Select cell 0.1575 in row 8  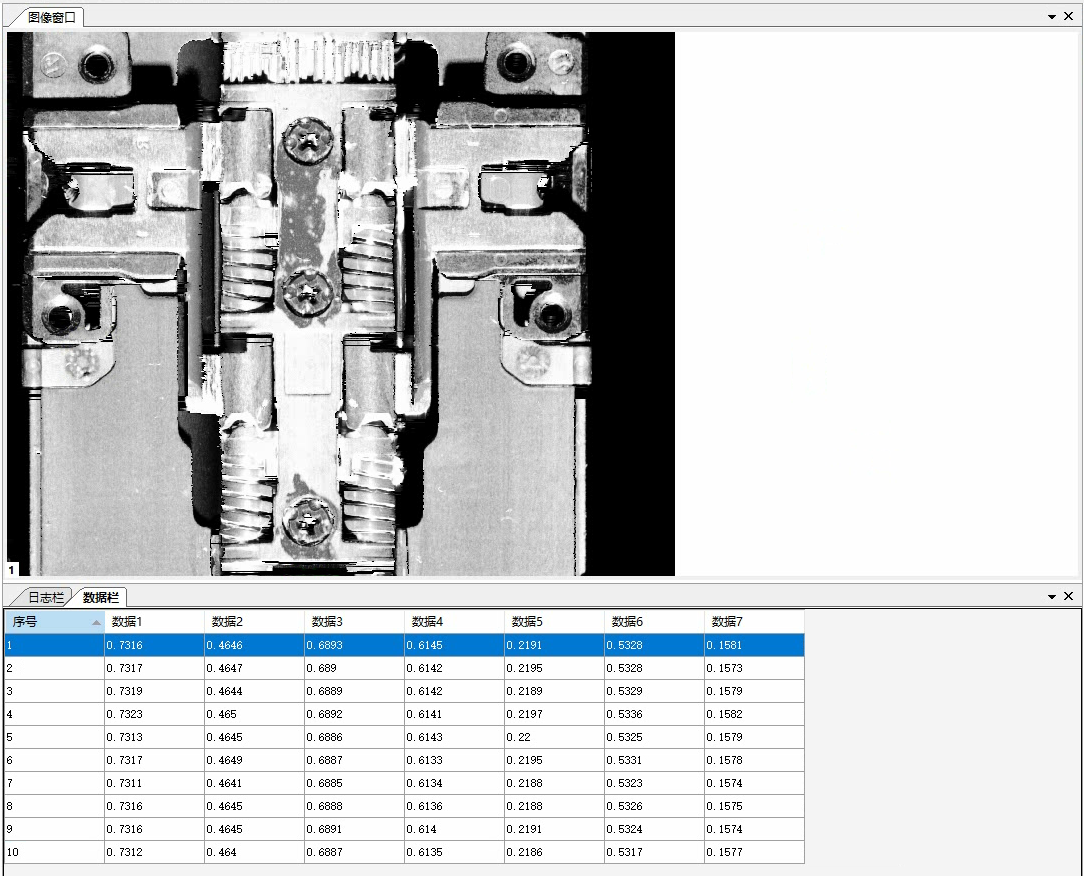click(754, 806)
